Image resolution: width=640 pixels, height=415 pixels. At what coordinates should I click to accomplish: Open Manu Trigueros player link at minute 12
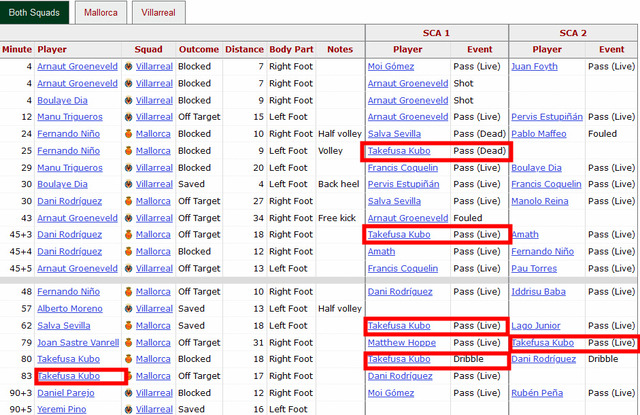pos(70,117)
